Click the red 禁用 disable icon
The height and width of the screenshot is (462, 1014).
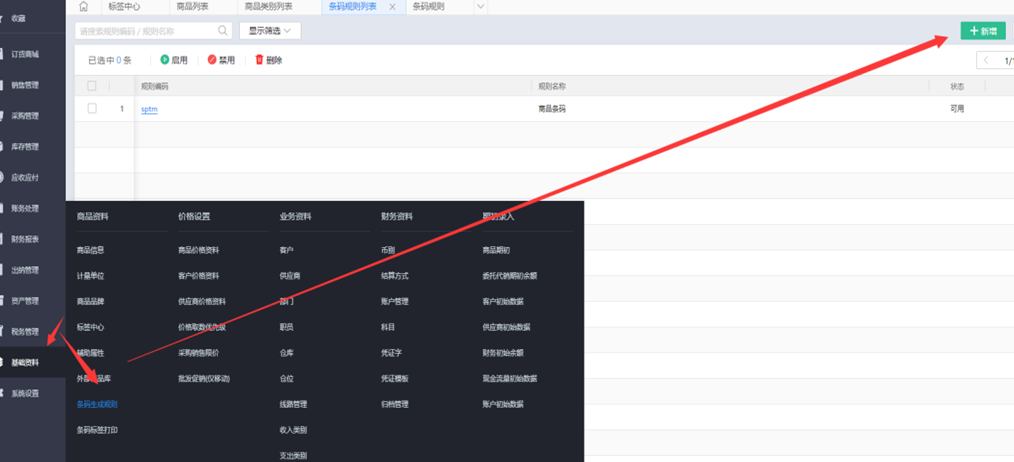212,60
